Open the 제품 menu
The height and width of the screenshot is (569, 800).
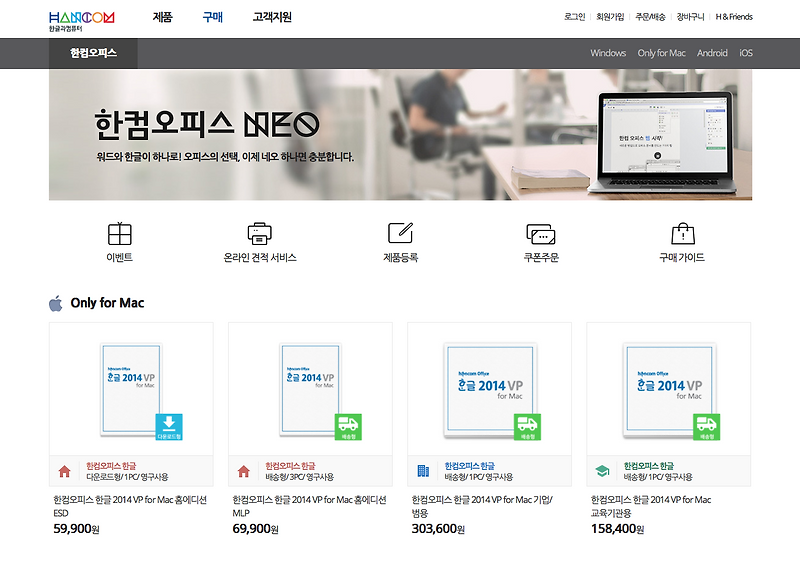tap(162, 17)
